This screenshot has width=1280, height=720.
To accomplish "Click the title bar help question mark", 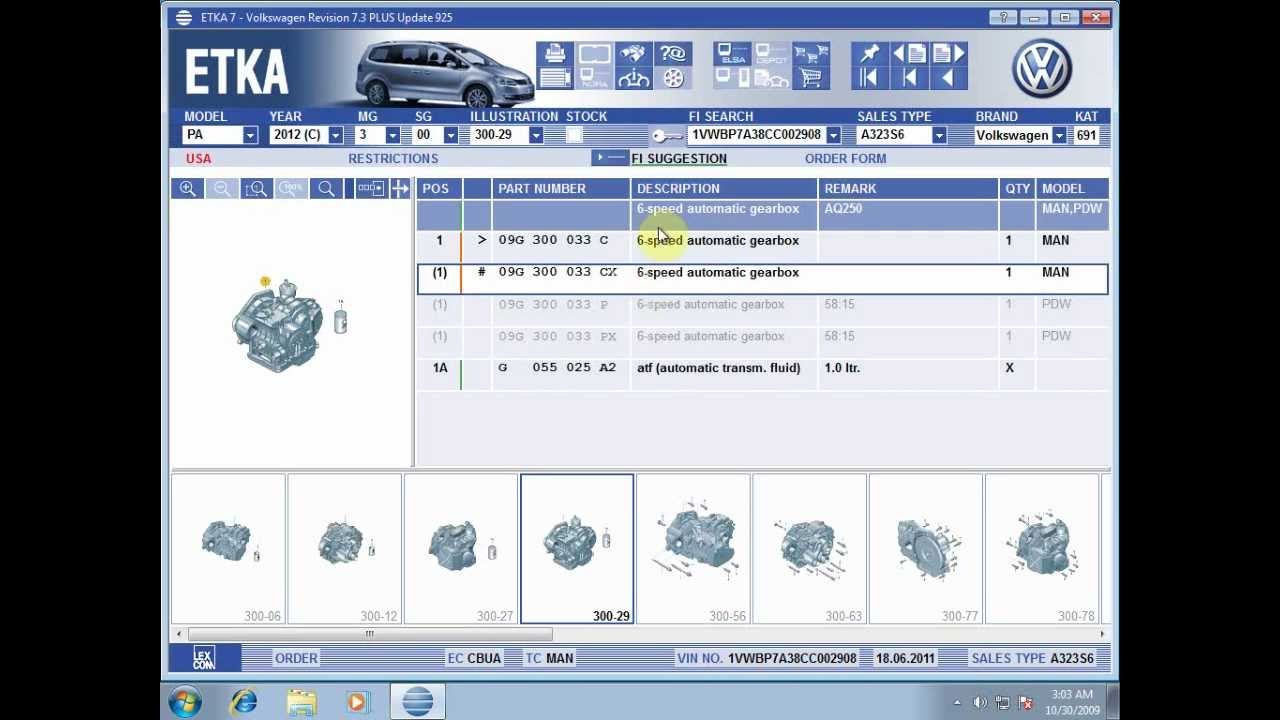I will coord(1003,17).
